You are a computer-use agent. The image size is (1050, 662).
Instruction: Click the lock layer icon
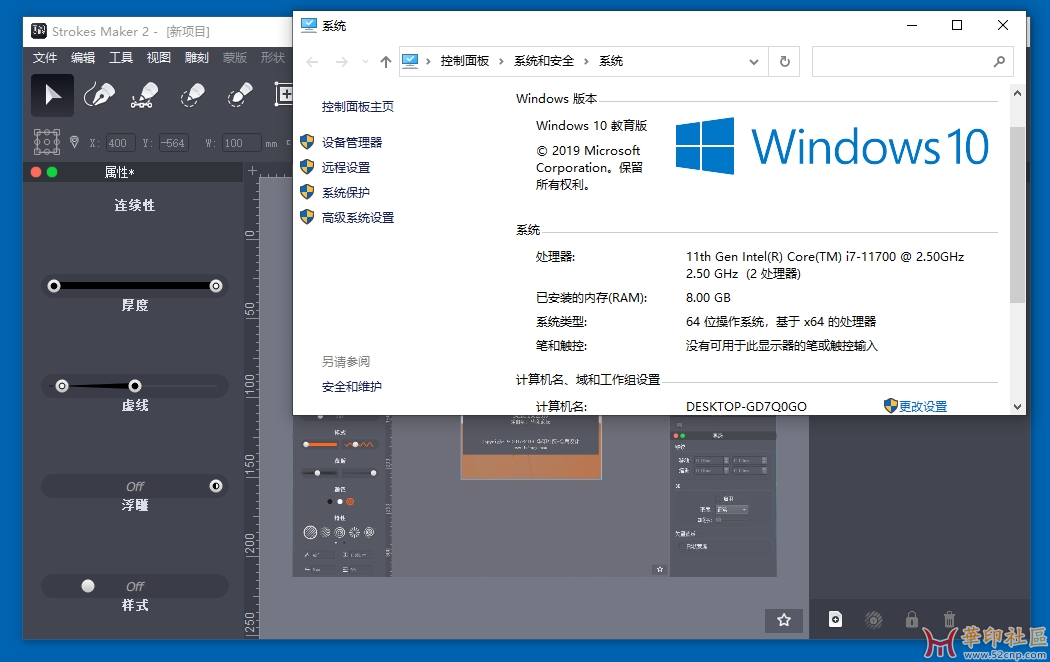[x=912, y=620]
